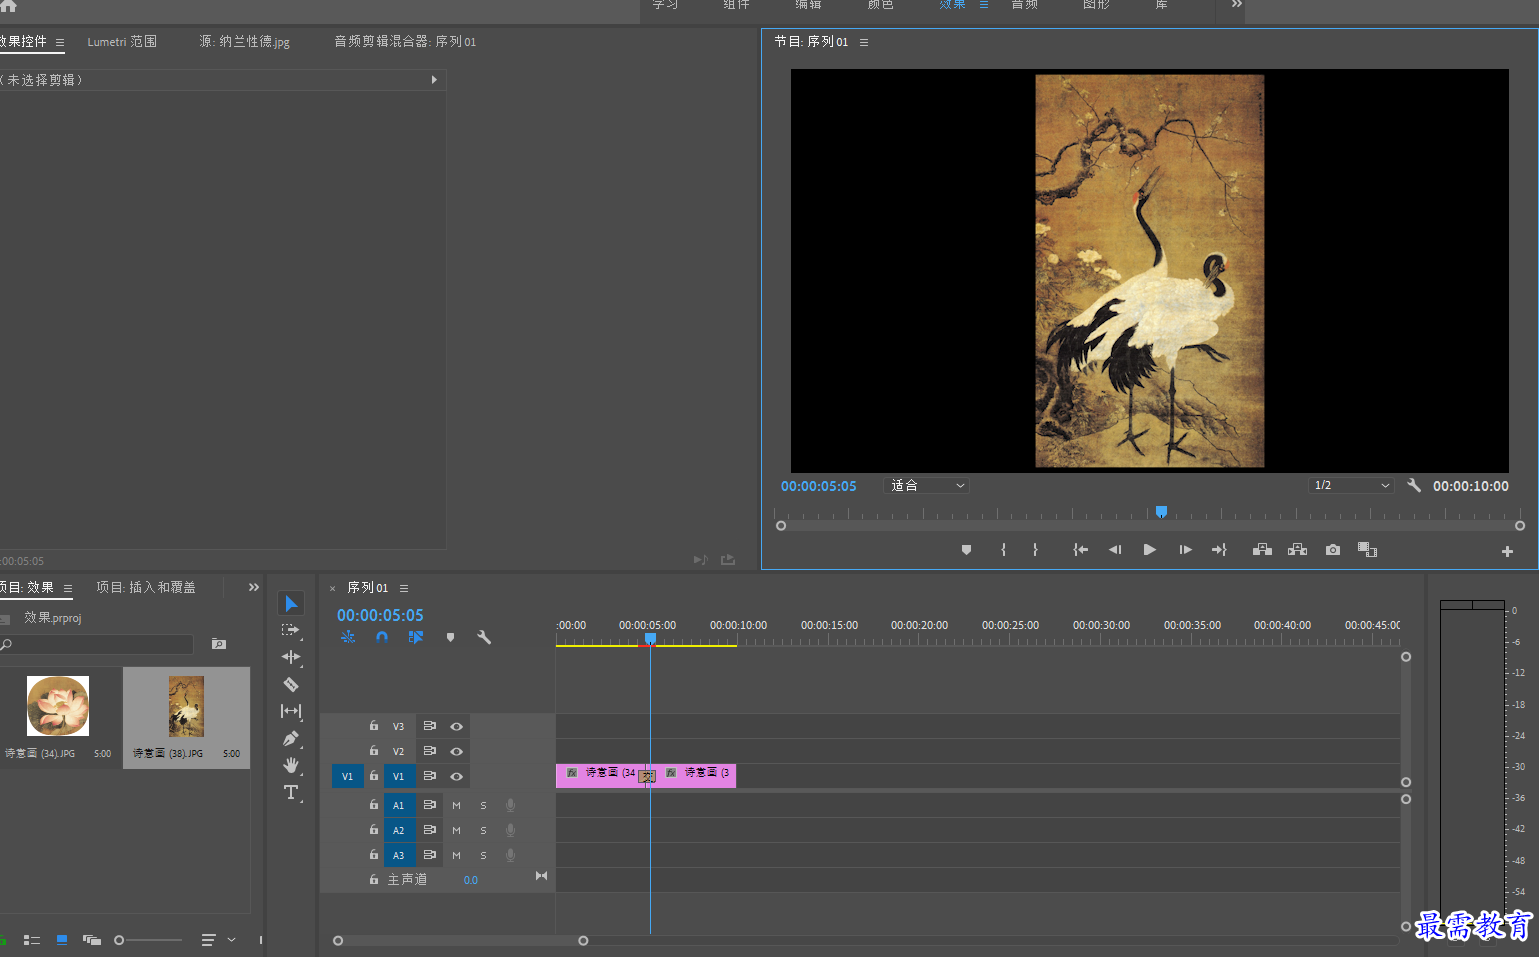Adjust Project panel thumbnail zoom slider
This screenshot has height=957, width=1539.
(x=148, y=940)
